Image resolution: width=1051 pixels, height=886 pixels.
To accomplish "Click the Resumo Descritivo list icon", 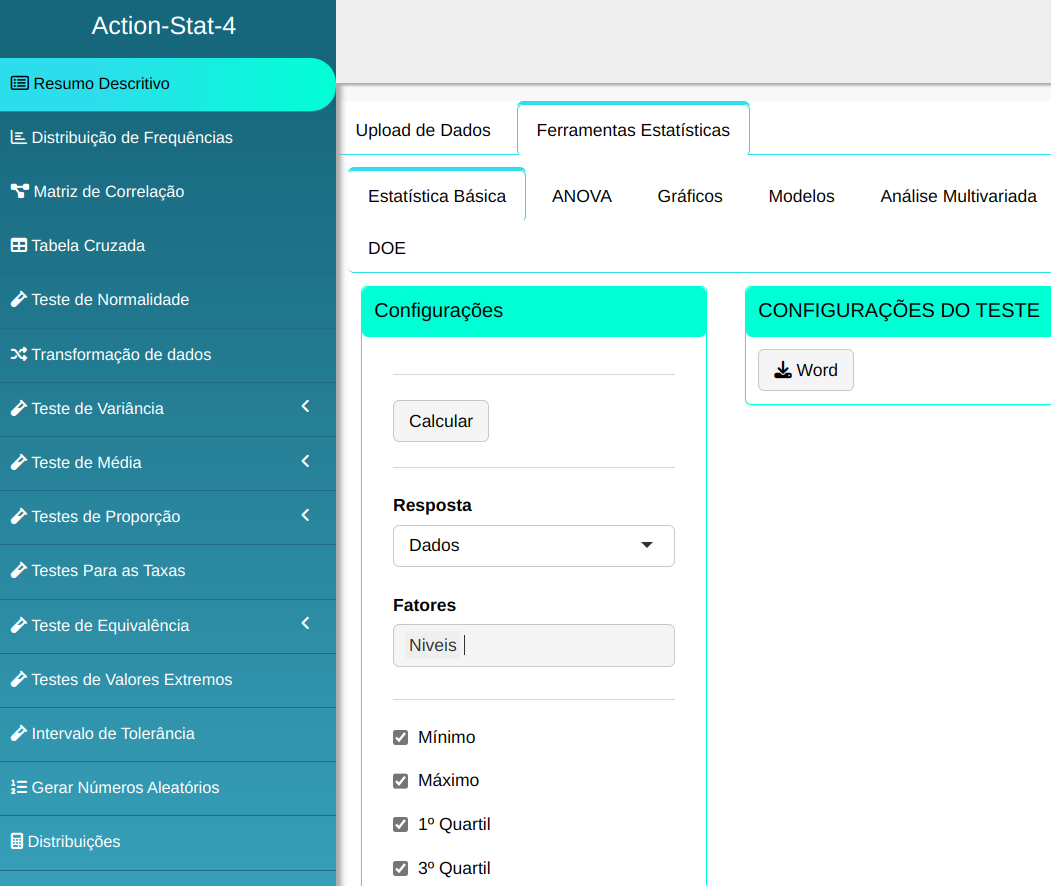I will pyautogui.click(x=19, y=84).
